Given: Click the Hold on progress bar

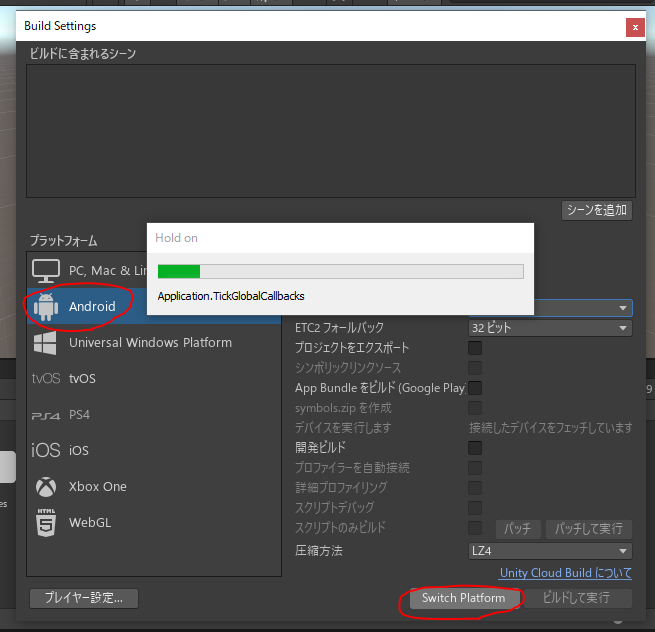Looking at the screenshot, I should coord(340,272).
